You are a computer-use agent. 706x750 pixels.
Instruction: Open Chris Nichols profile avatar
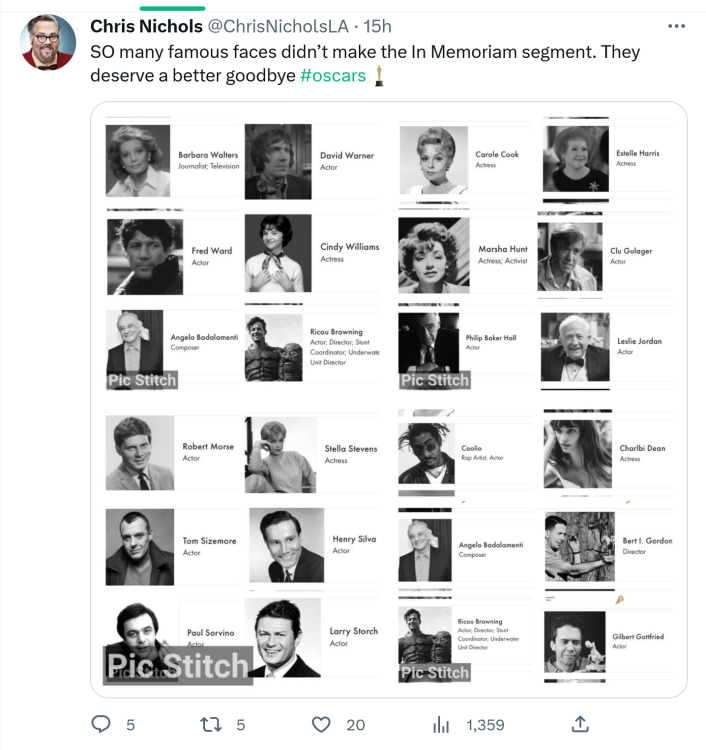pos(48,43)
